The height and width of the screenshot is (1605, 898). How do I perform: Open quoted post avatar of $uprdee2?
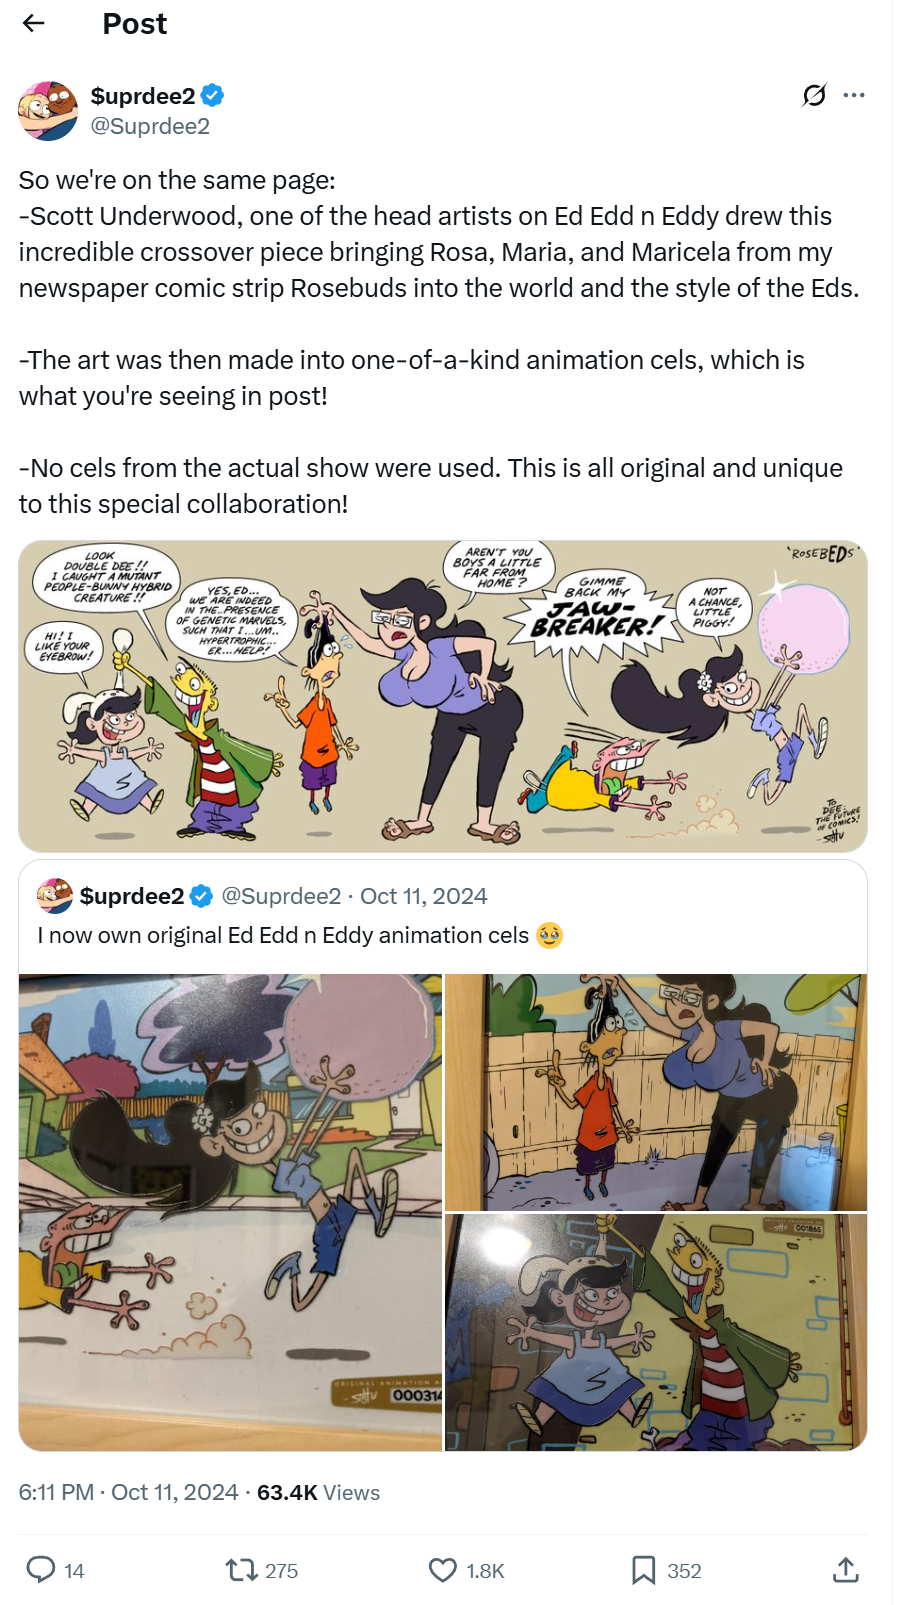tap(55, 896)
